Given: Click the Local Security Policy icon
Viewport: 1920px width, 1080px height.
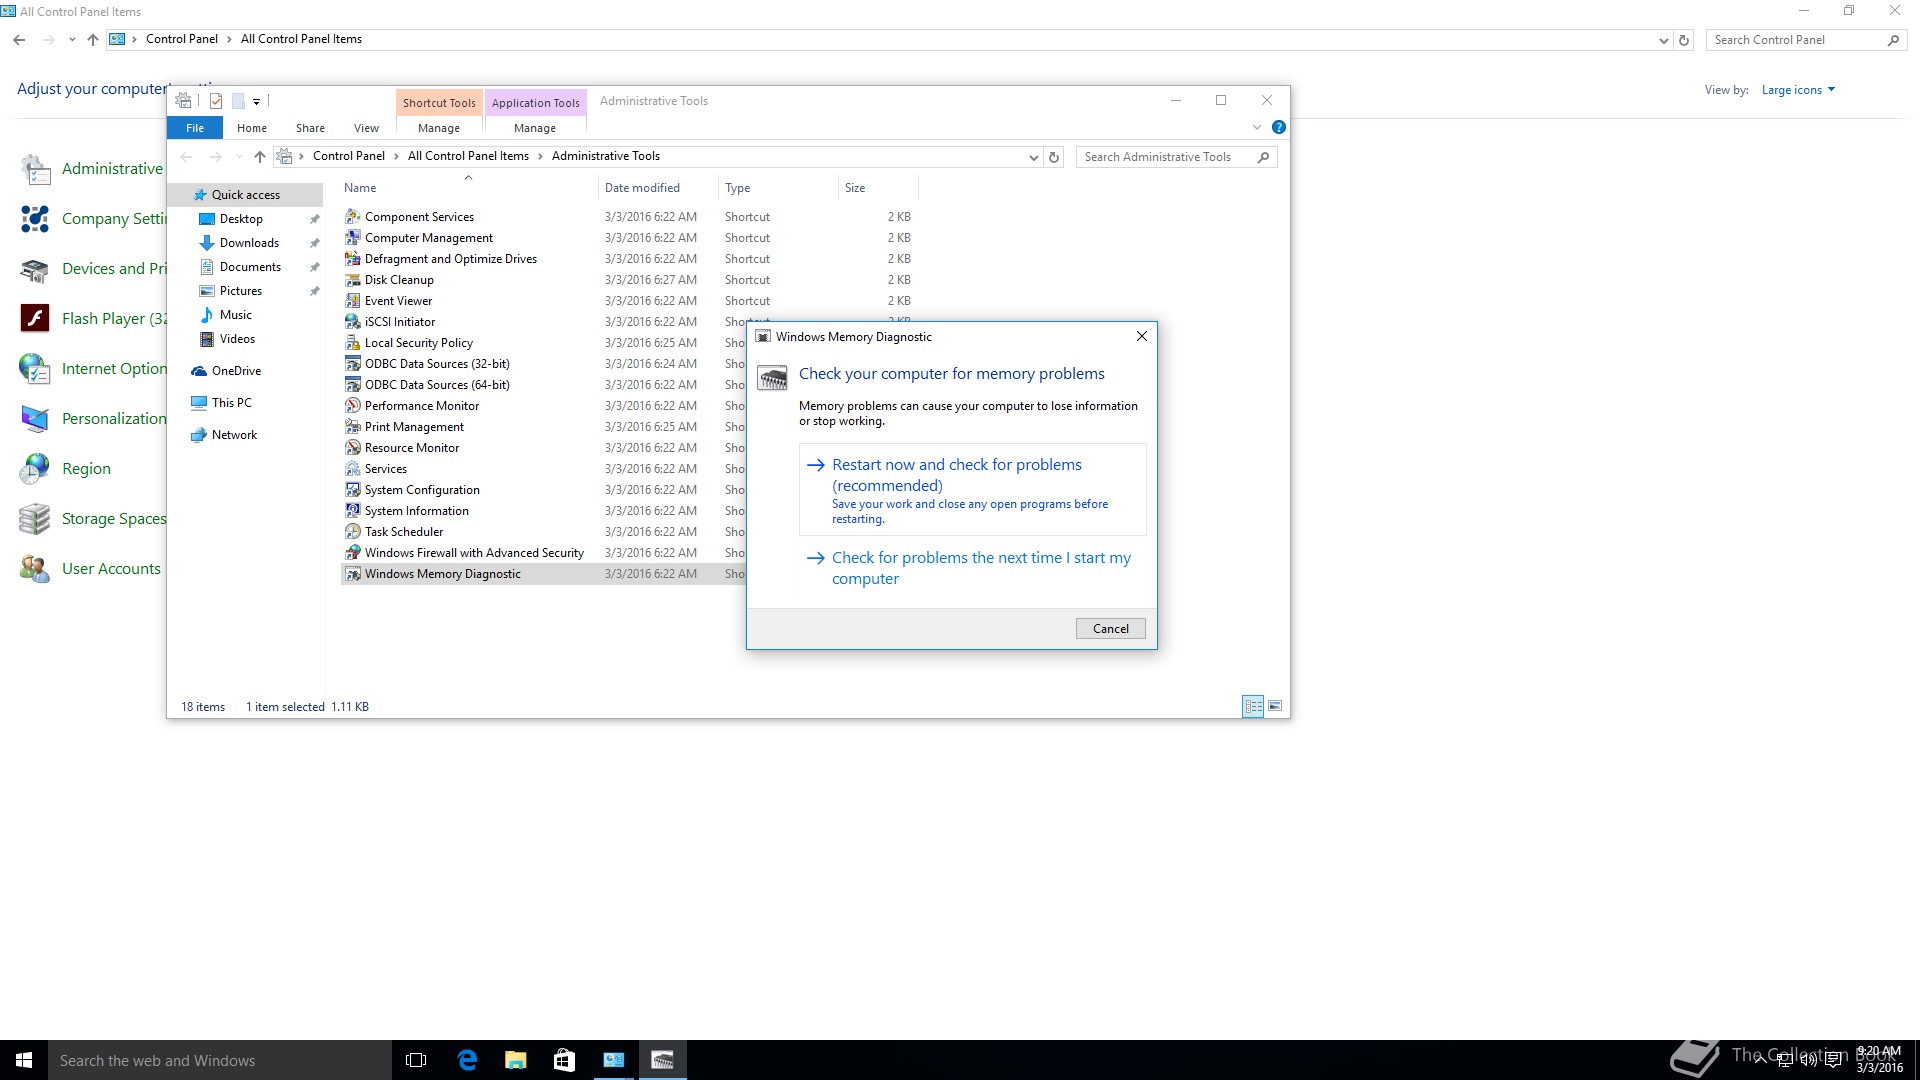Looking at the screenshot, I should pos(352,343).
